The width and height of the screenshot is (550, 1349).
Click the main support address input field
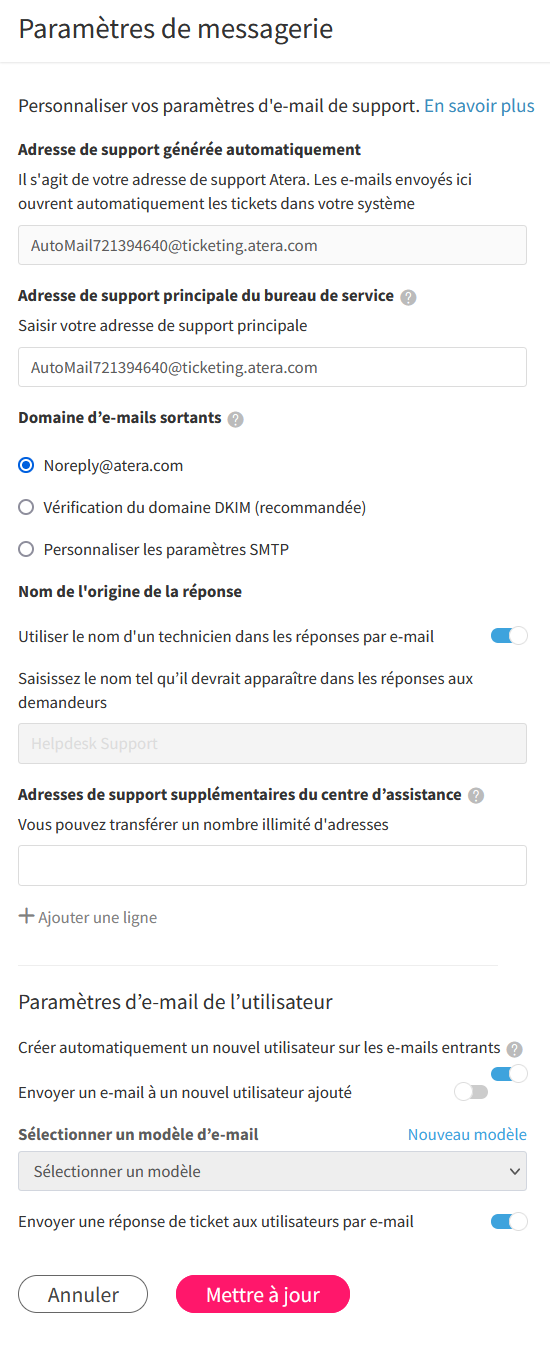click(272, 367)
